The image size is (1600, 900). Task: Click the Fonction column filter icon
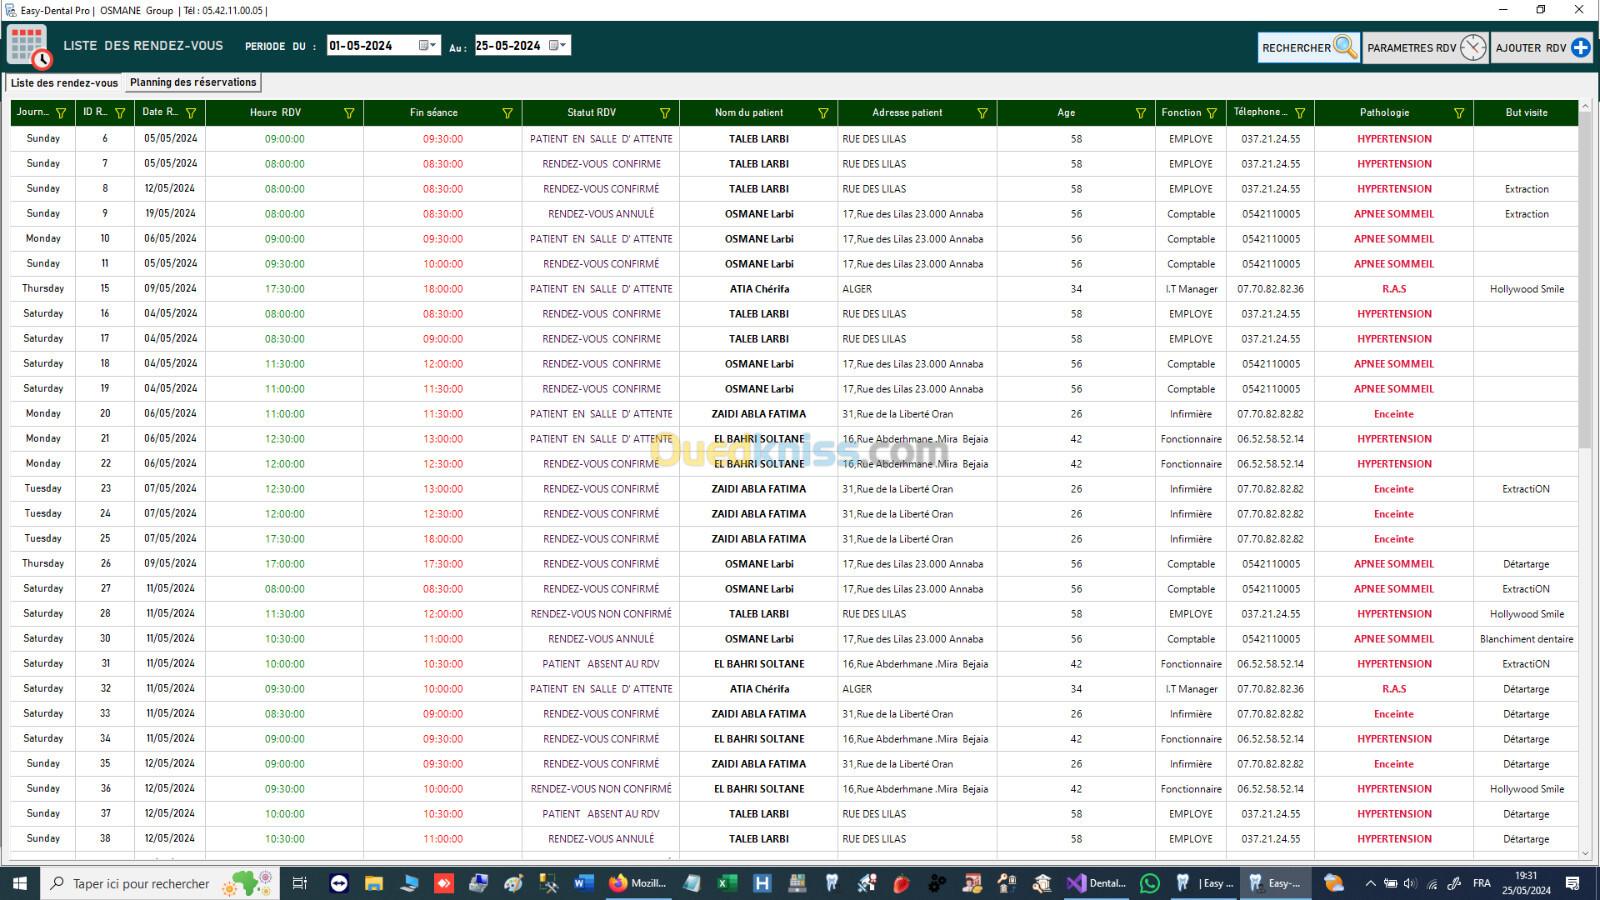[1212, 113]
